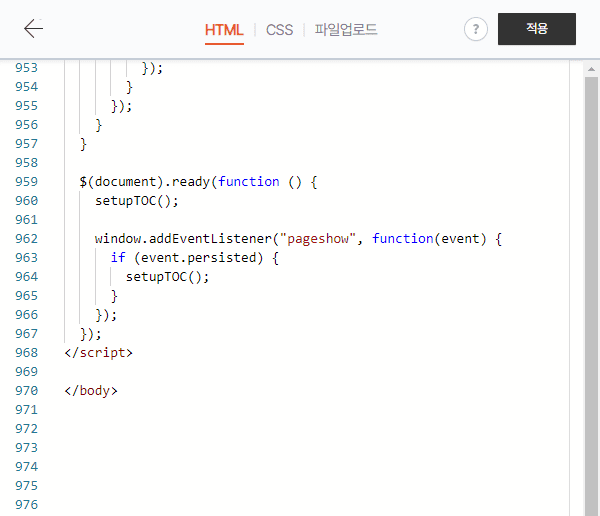The height and width of the screenshot is (516, 600).
Task: Switch to the HTML tab
Action: click(224, 30)
